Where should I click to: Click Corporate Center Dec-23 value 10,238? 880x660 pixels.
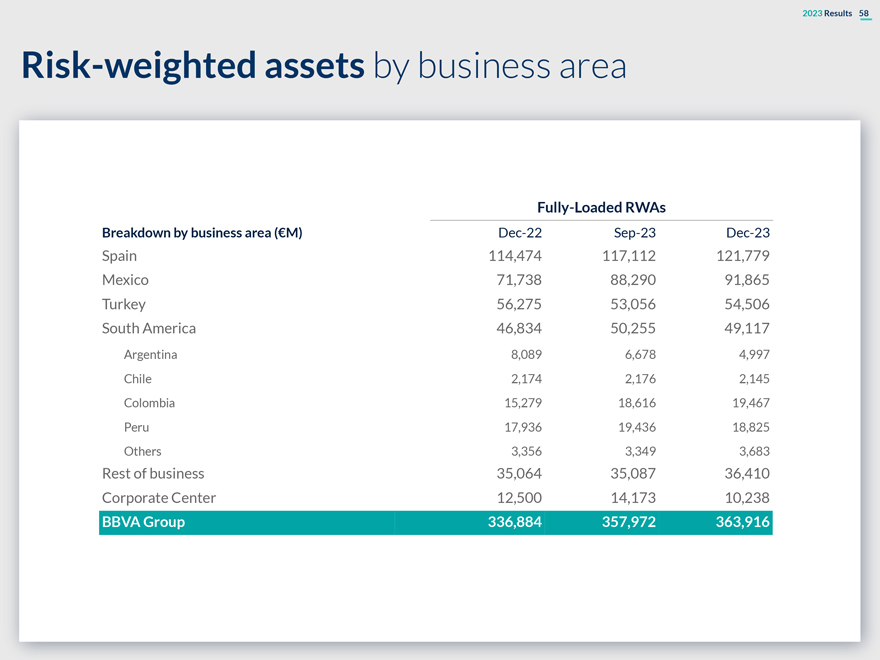click(x=746, y=498)
